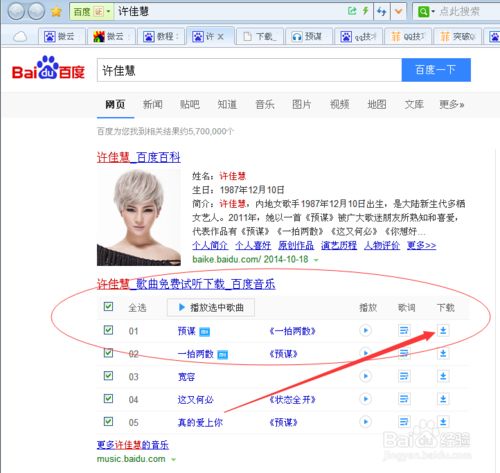500x473 pixels.
Task: Toggle the 全选 select-all checkbox
Action: coord(108,306)
